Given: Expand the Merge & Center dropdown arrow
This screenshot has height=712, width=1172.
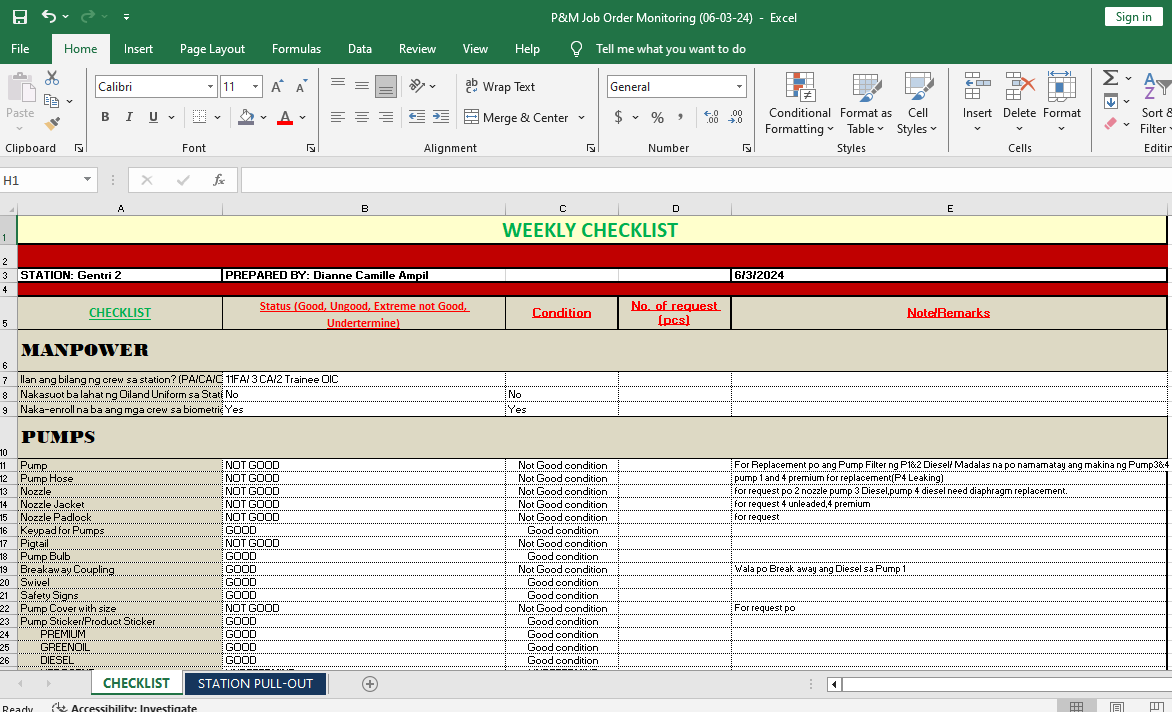Looking at the screenshot, I should click(580, 118).
